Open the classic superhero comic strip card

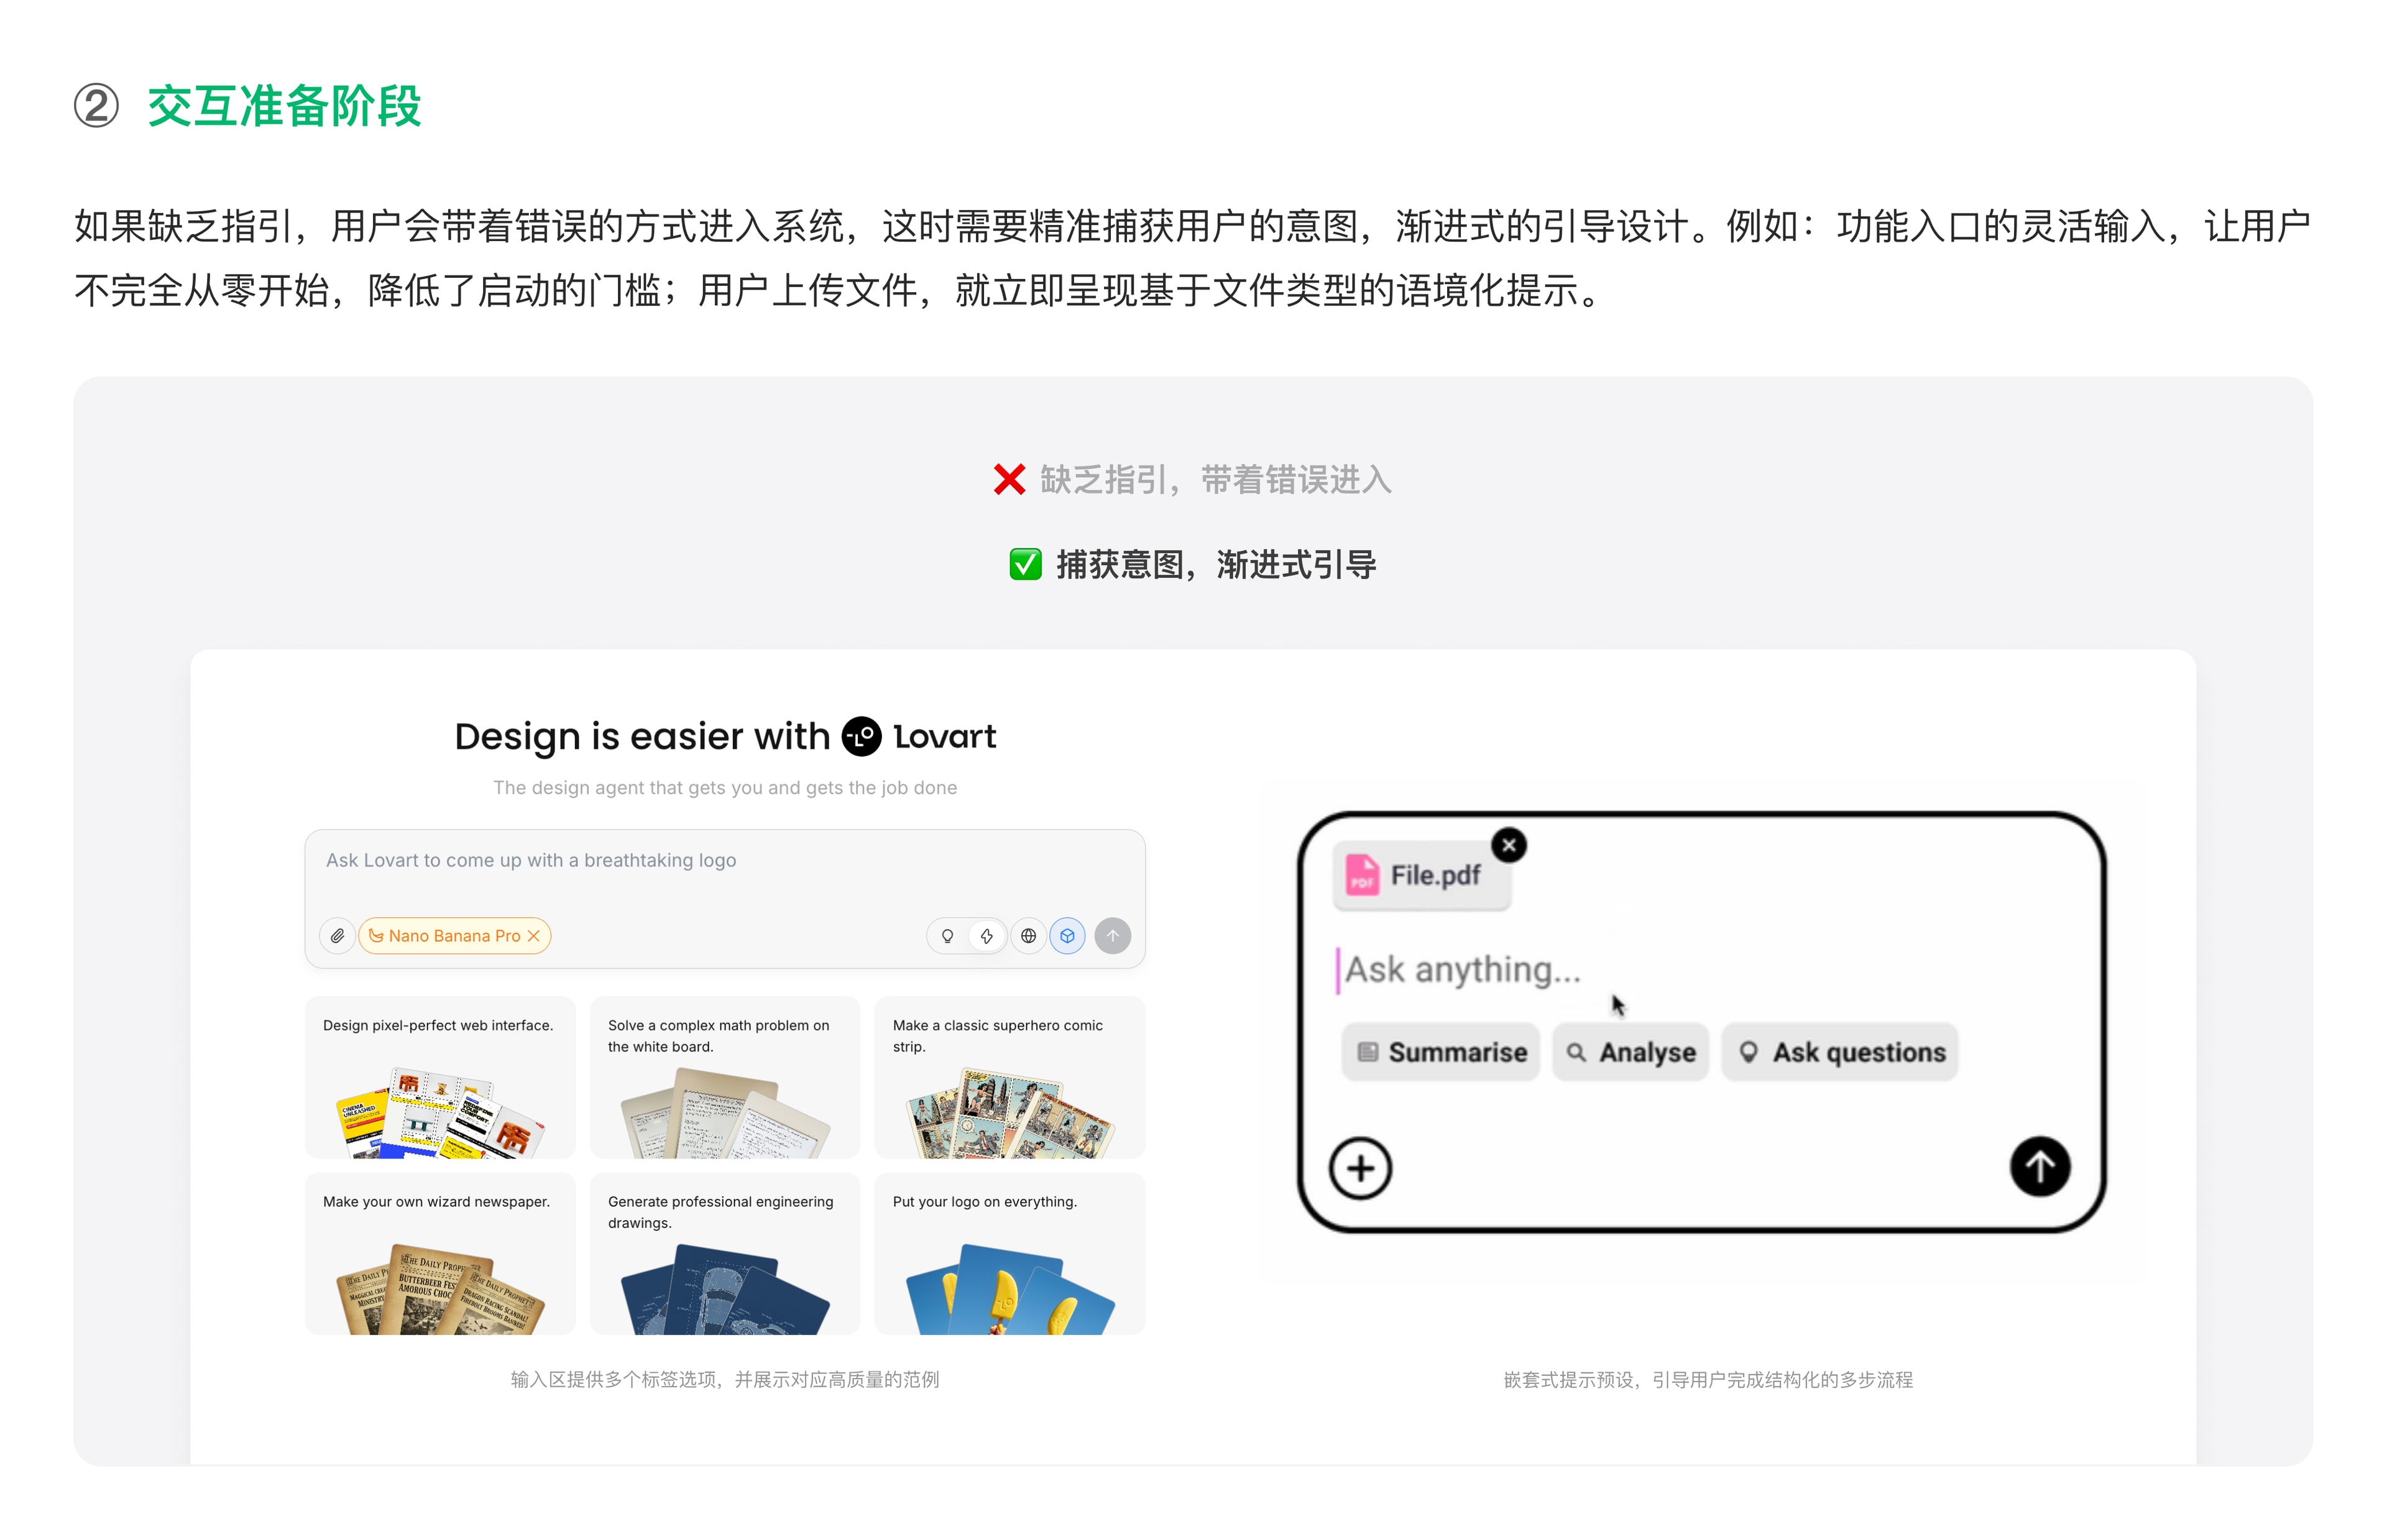coord(1009,1076)
